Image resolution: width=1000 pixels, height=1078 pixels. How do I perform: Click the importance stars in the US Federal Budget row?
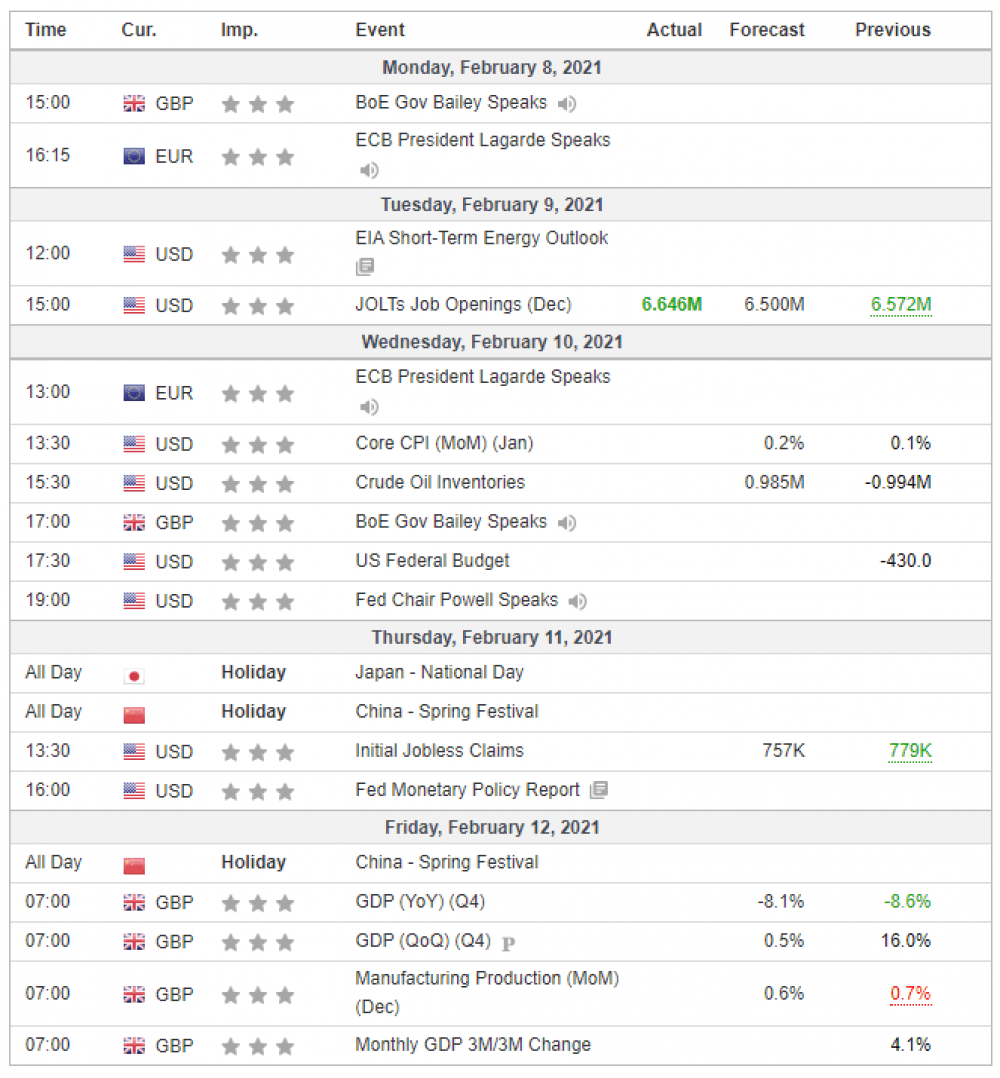coord(258,562)
